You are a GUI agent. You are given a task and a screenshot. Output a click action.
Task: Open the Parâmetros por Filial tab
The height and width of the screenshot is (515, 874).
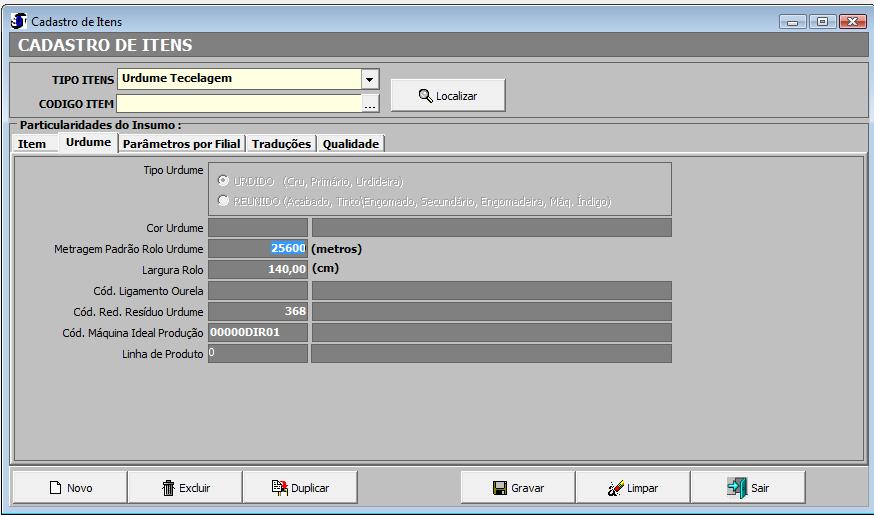pos(182,144)
